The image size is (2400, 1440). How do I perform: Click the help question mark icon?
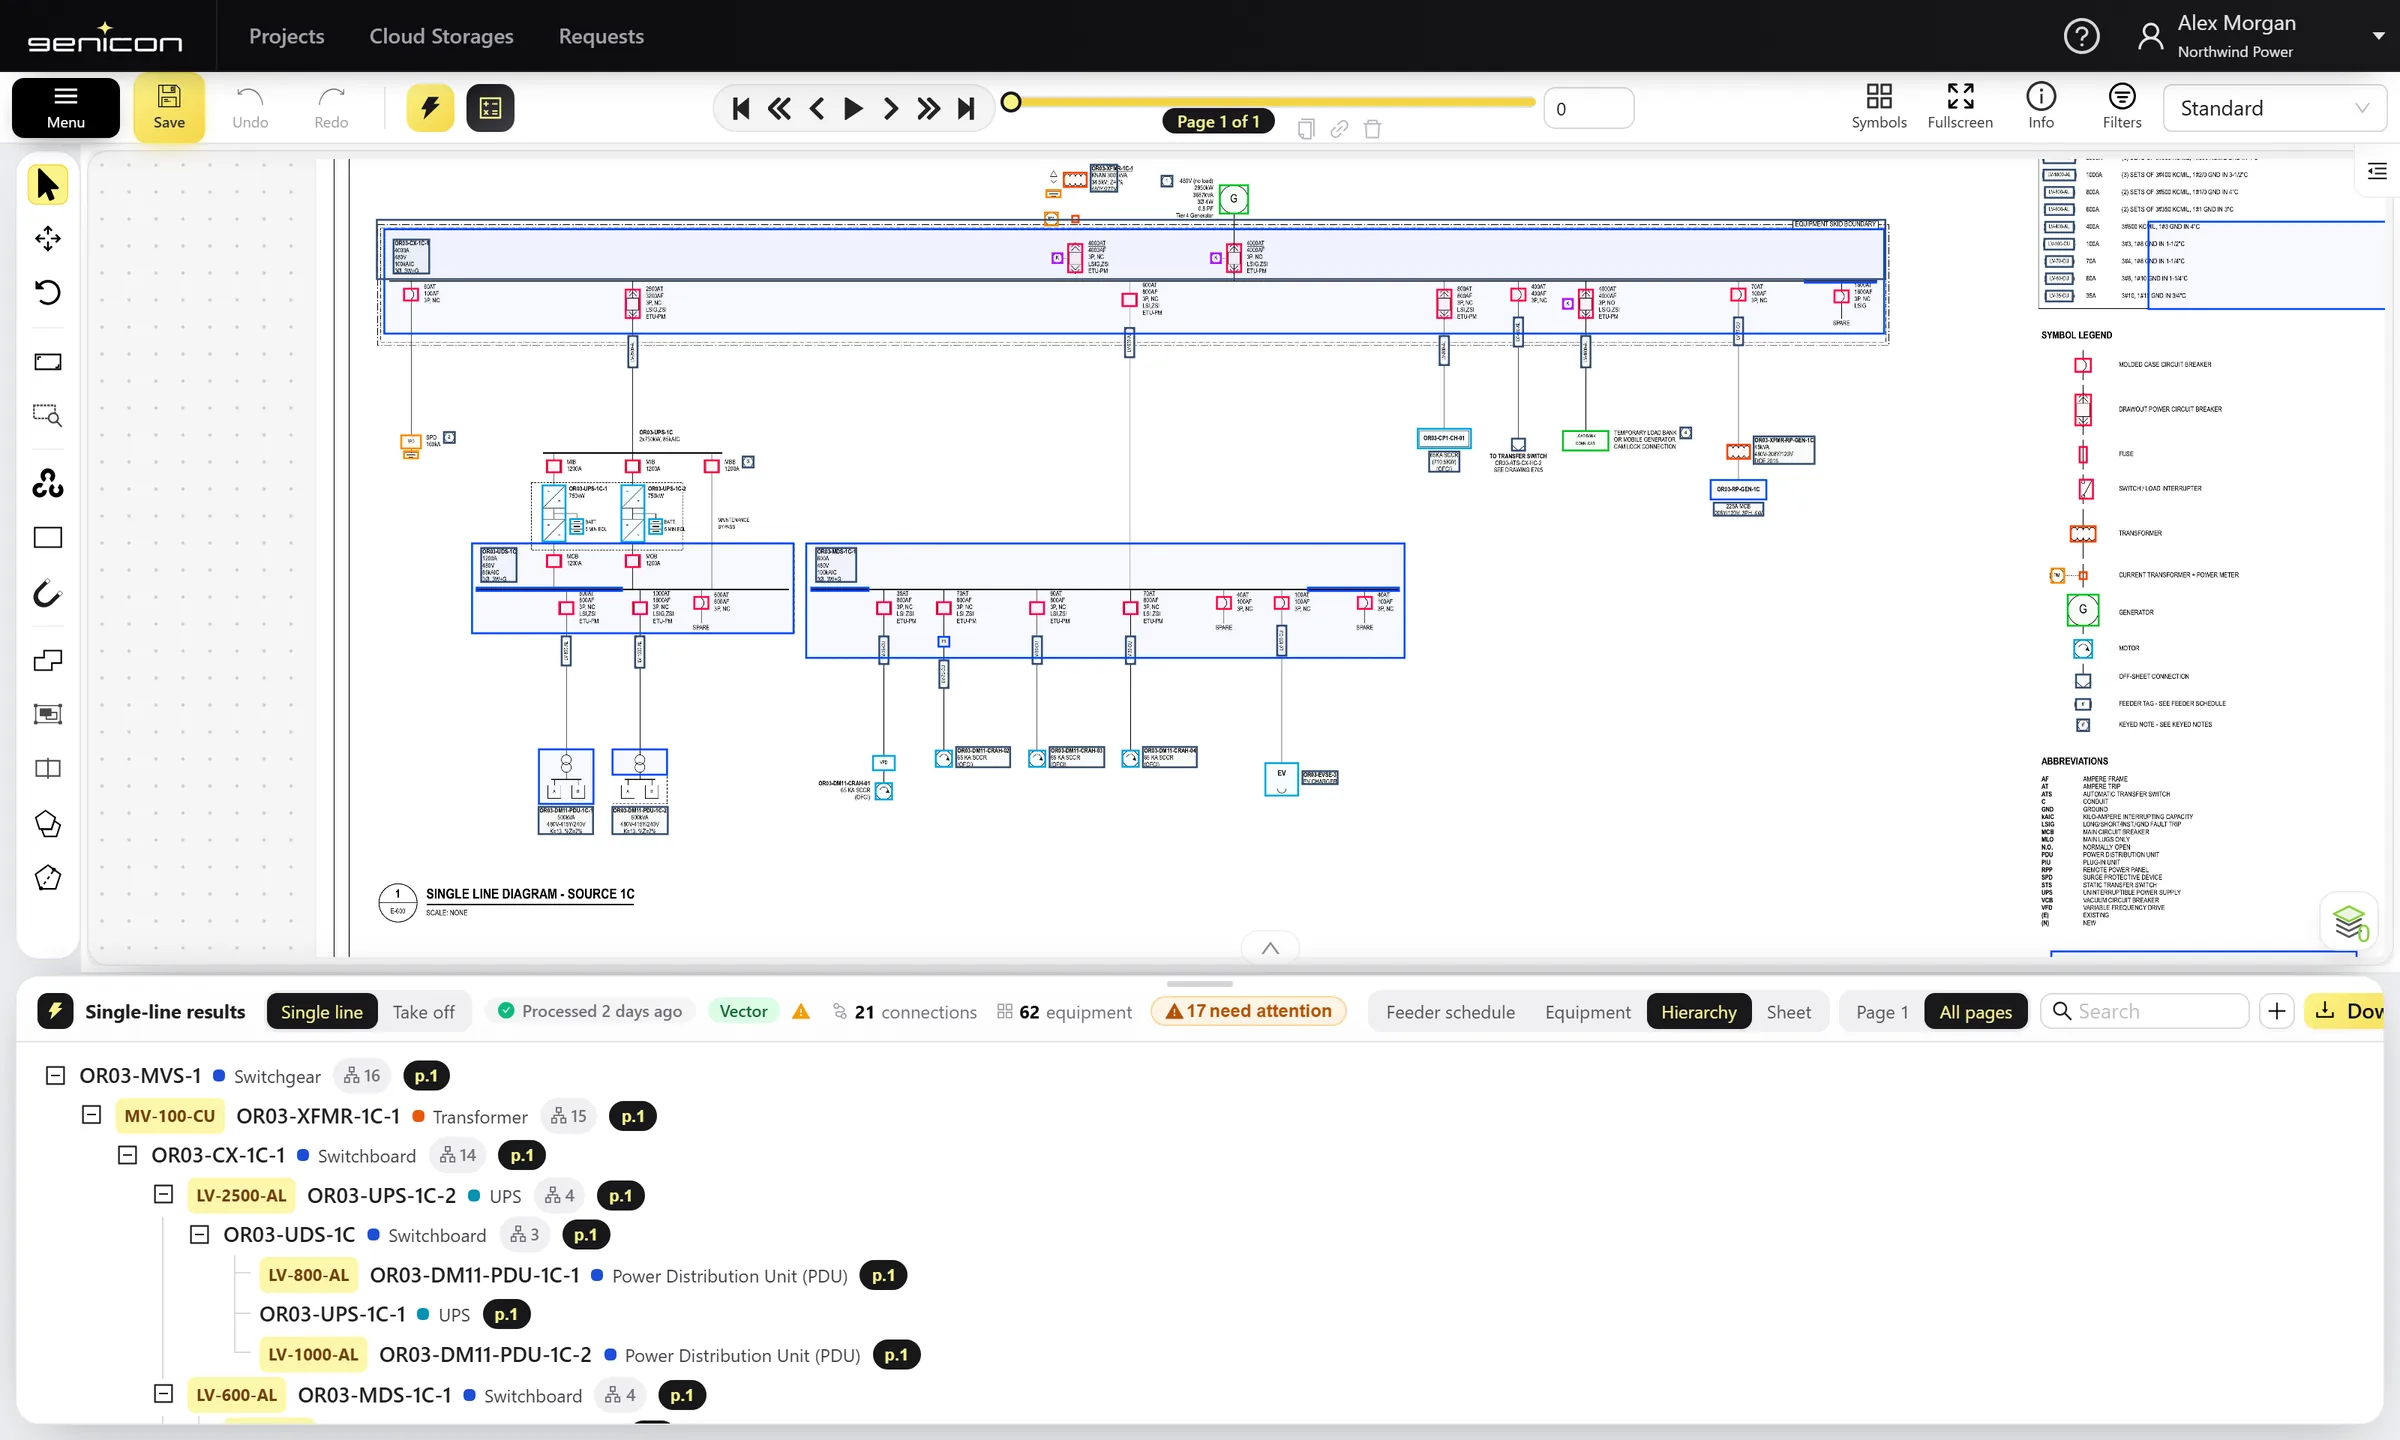(x=2081, y=37)
